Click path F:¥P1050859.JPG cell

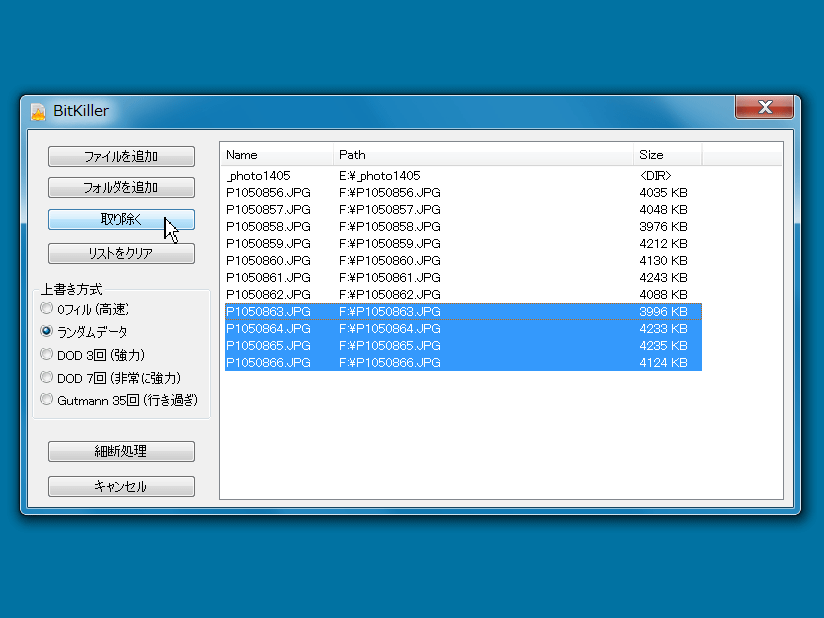pyautogui.click(x=389, y=244)
